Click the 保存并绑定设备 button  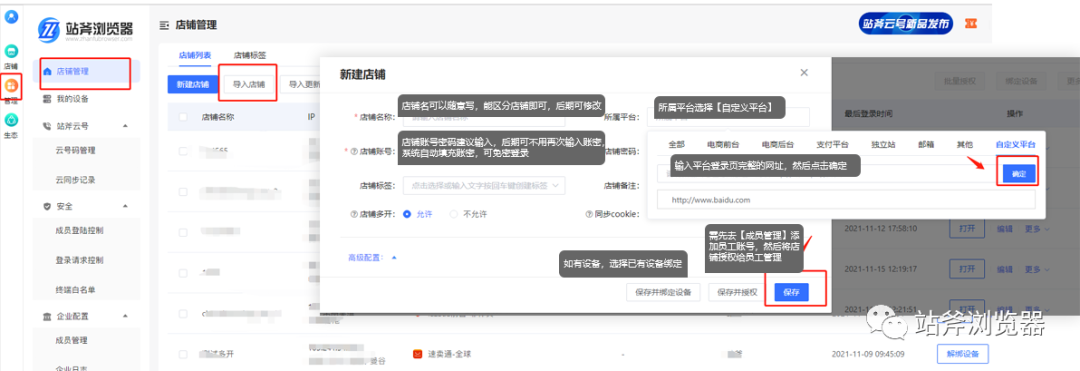click(663, 293)
